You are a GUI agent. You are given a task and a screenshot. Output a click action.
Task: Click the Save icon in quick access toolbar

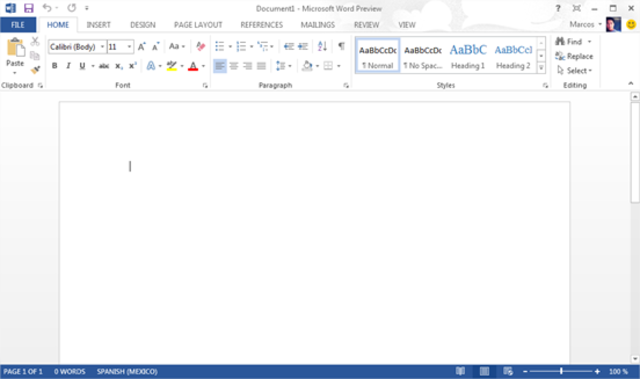coord(29,8)
